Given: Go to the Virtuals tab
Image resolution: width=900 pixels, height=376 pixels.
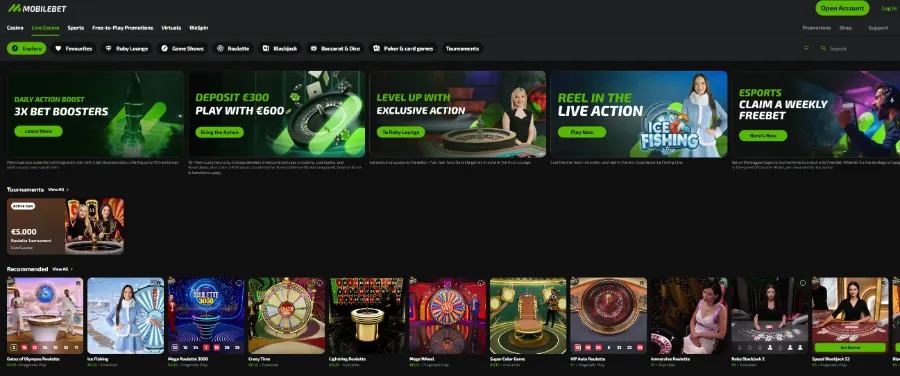Looking at the screenshot, I should pos(171,28).
